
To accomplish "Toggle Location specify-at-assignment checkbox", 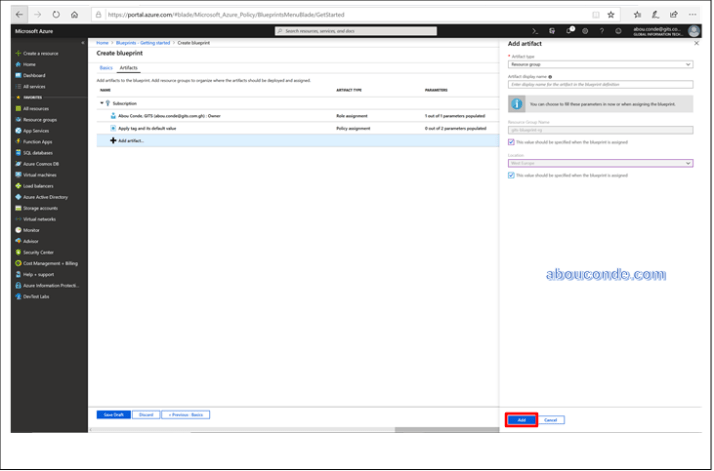I will (511, 175).
